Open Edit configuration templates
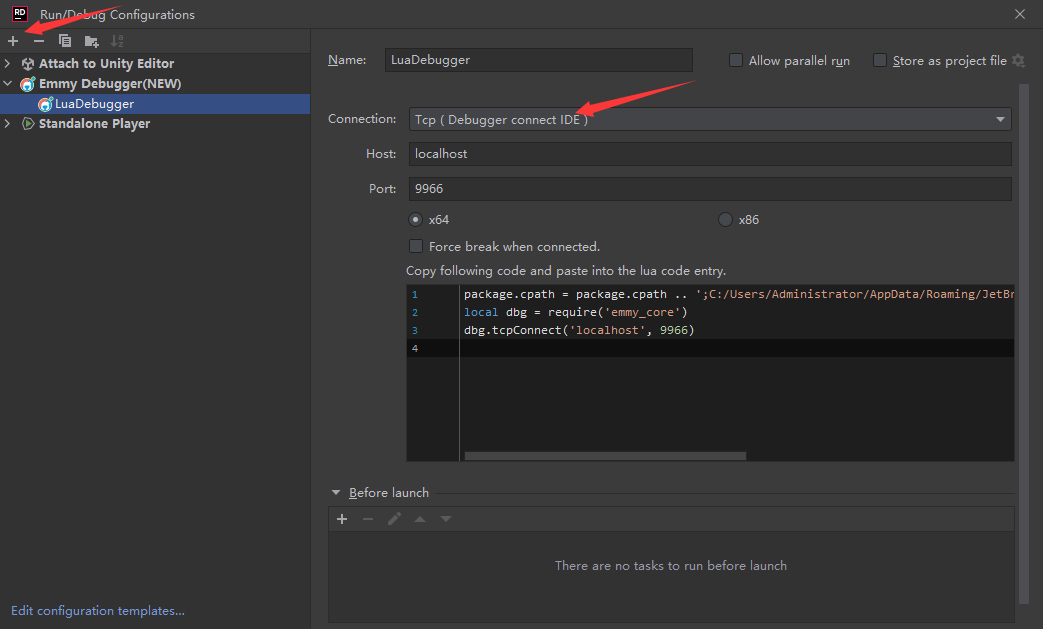 pos(97,610)
